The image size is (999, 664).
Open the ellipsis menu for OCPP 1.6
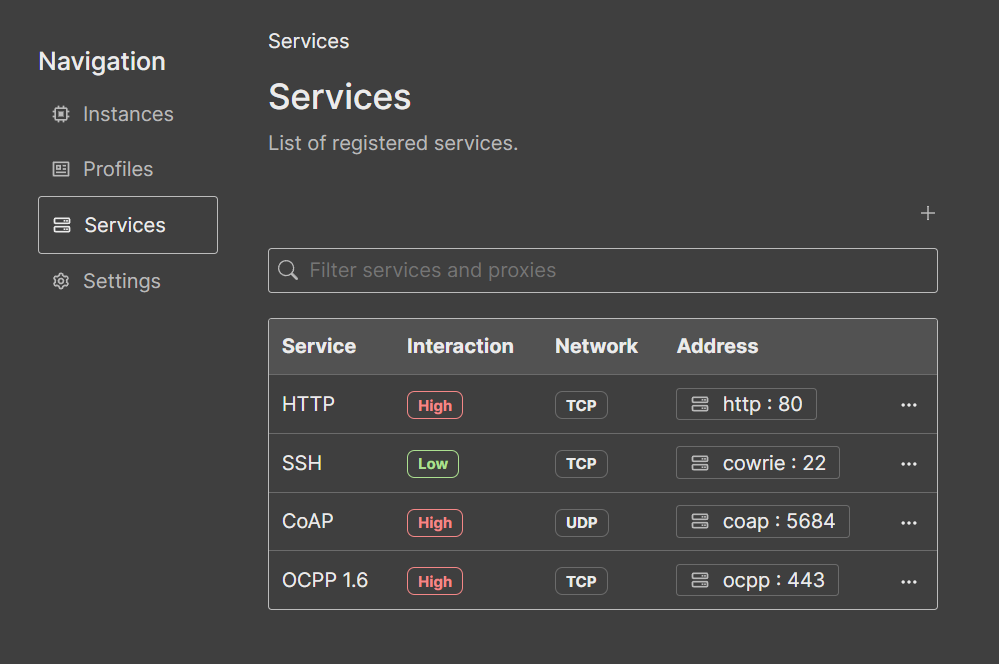(x=908, y=581)
